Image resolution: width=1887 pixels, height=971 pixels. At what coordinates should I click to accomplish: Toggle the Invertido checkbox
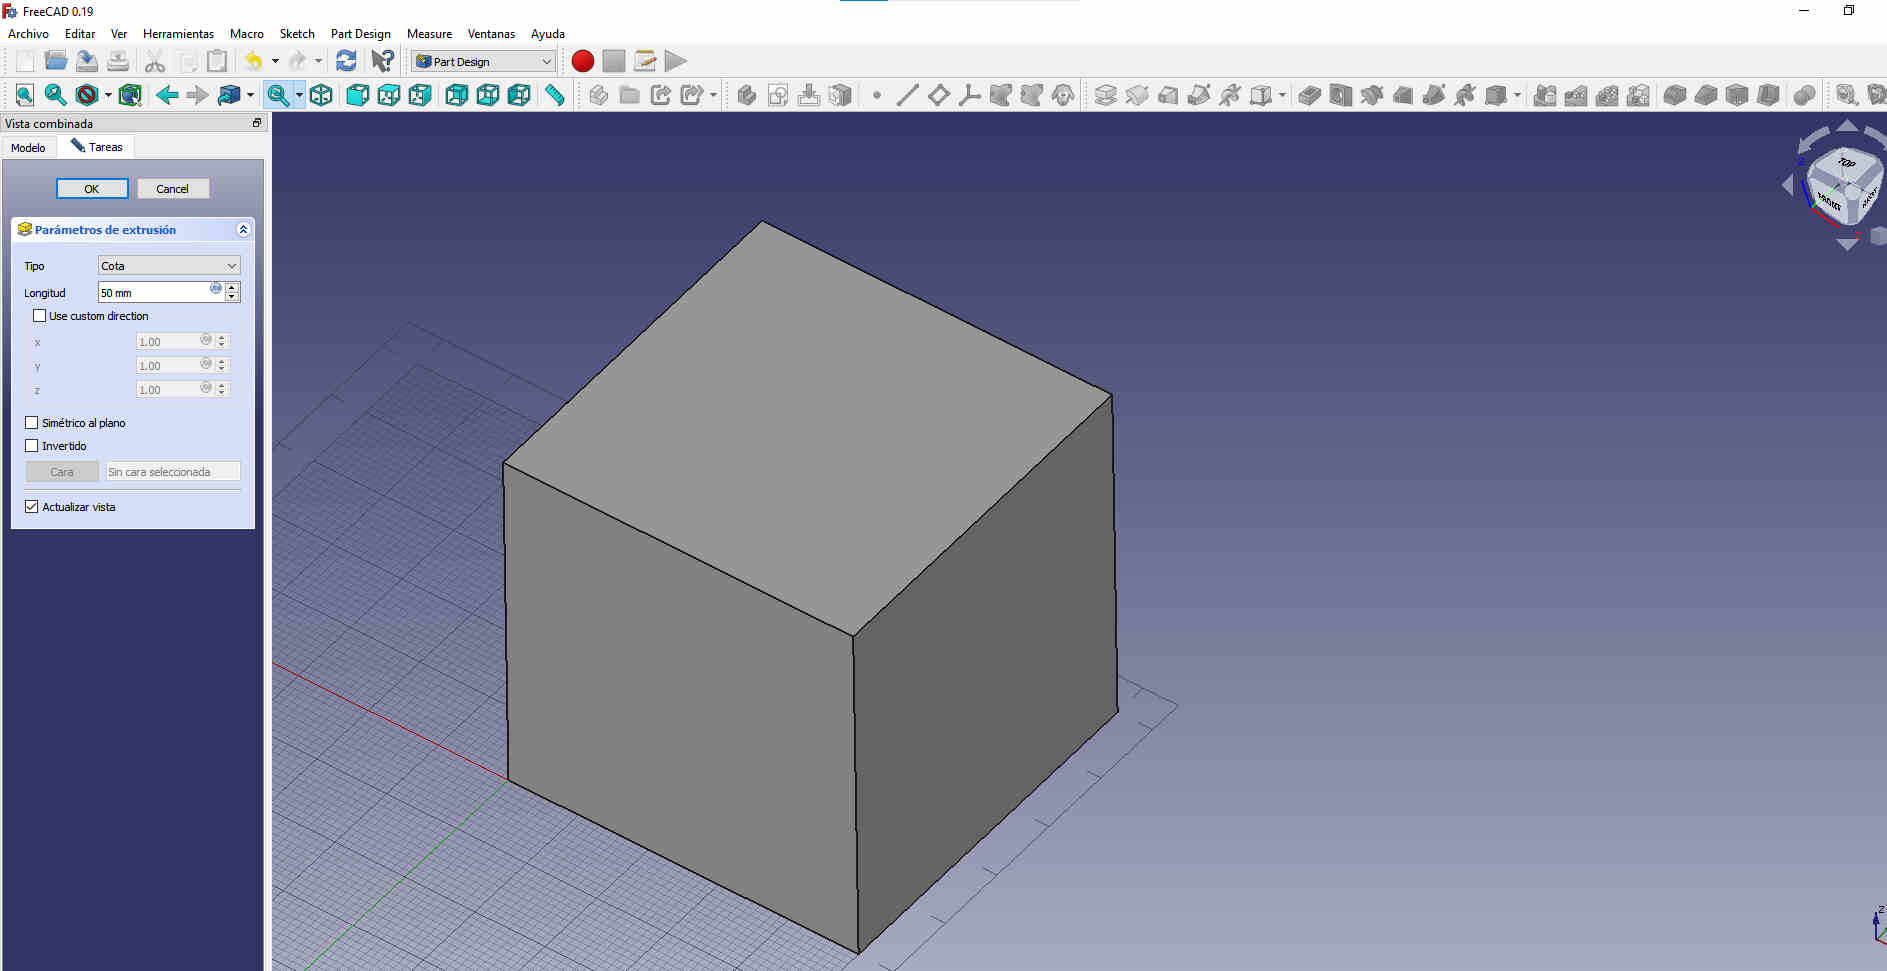31,446
